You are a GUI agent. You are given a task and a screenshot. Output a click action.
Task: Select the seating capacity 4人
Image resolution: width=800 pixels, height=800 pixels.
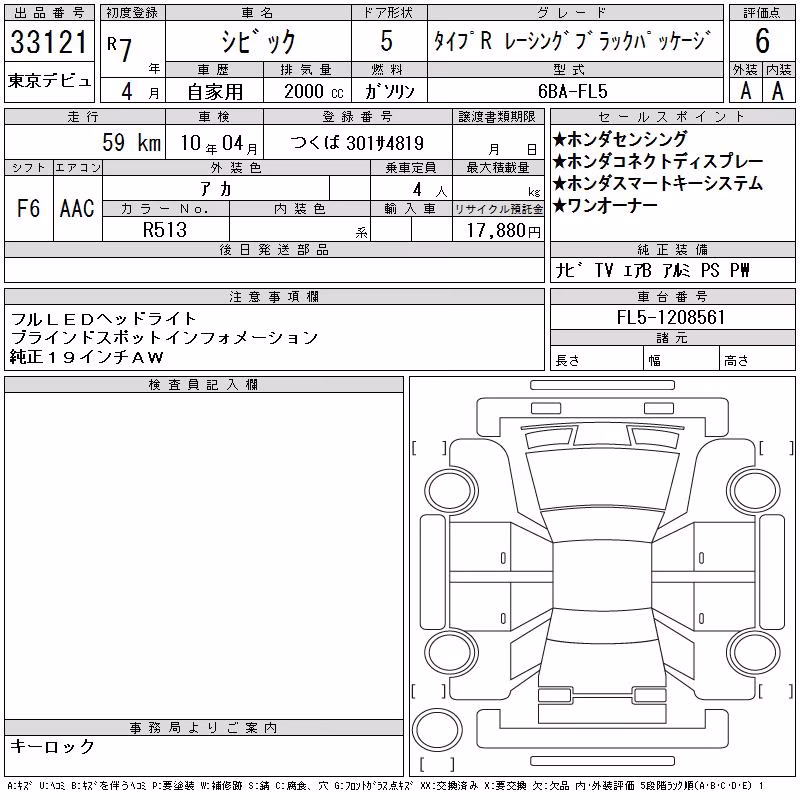tap(430, 190)
